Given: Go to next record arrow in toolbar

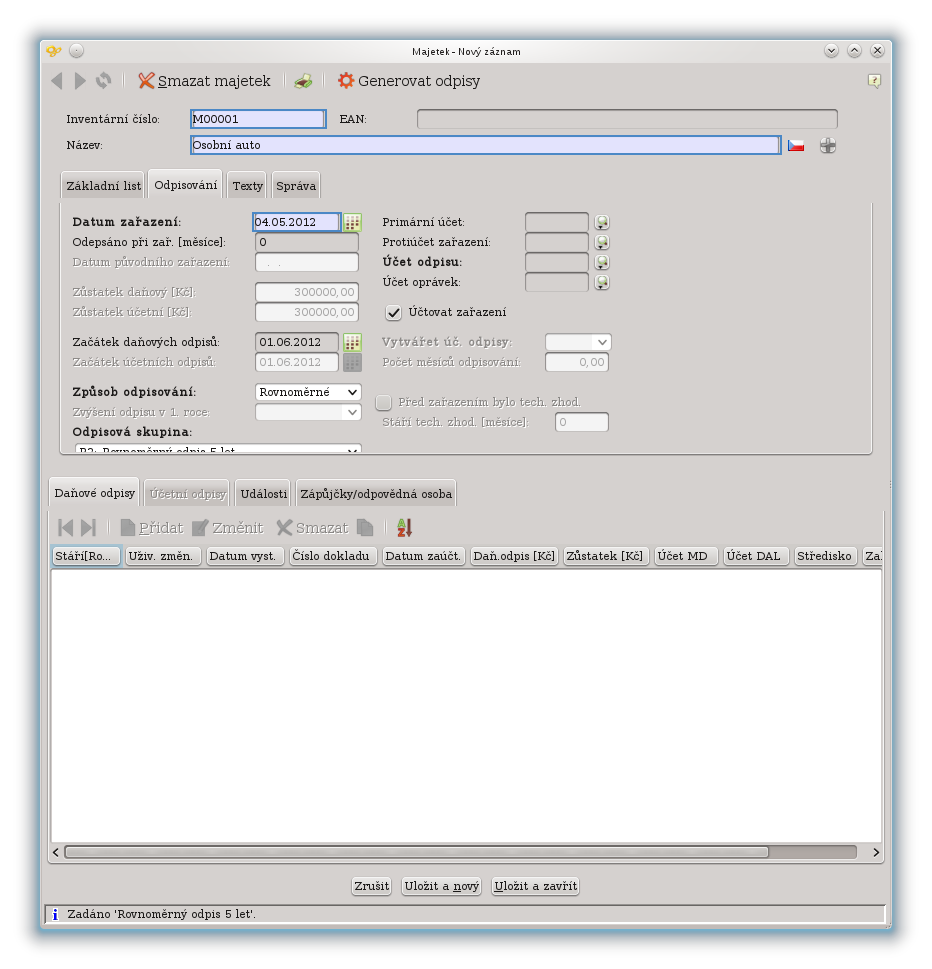Looking at the screenshot, I should click(80, 81).
